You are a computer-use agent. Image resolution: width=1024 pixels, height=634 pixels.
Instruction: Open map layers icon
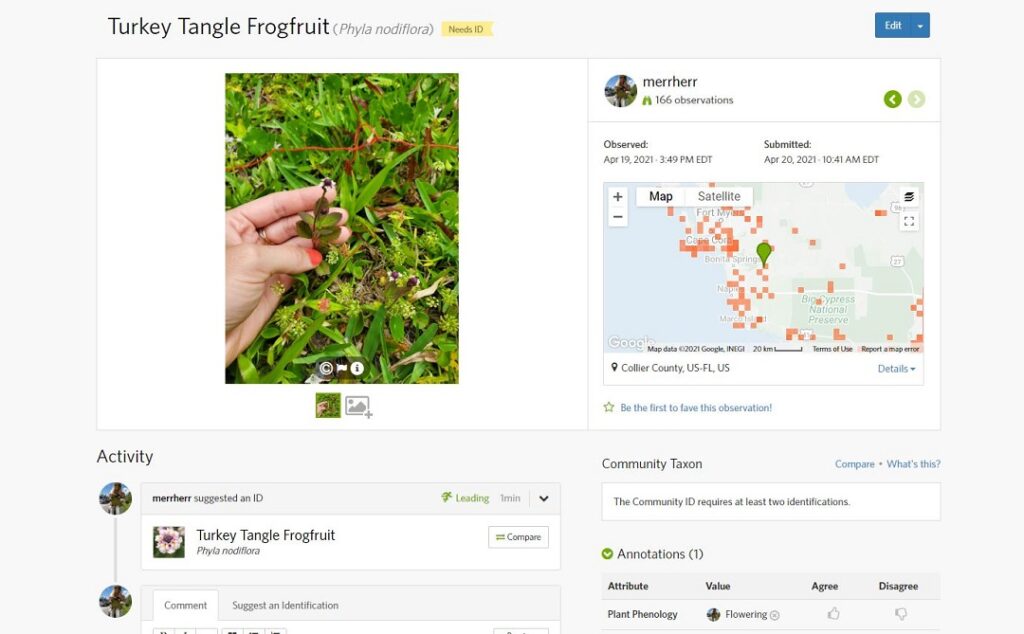tap(908, 197)
